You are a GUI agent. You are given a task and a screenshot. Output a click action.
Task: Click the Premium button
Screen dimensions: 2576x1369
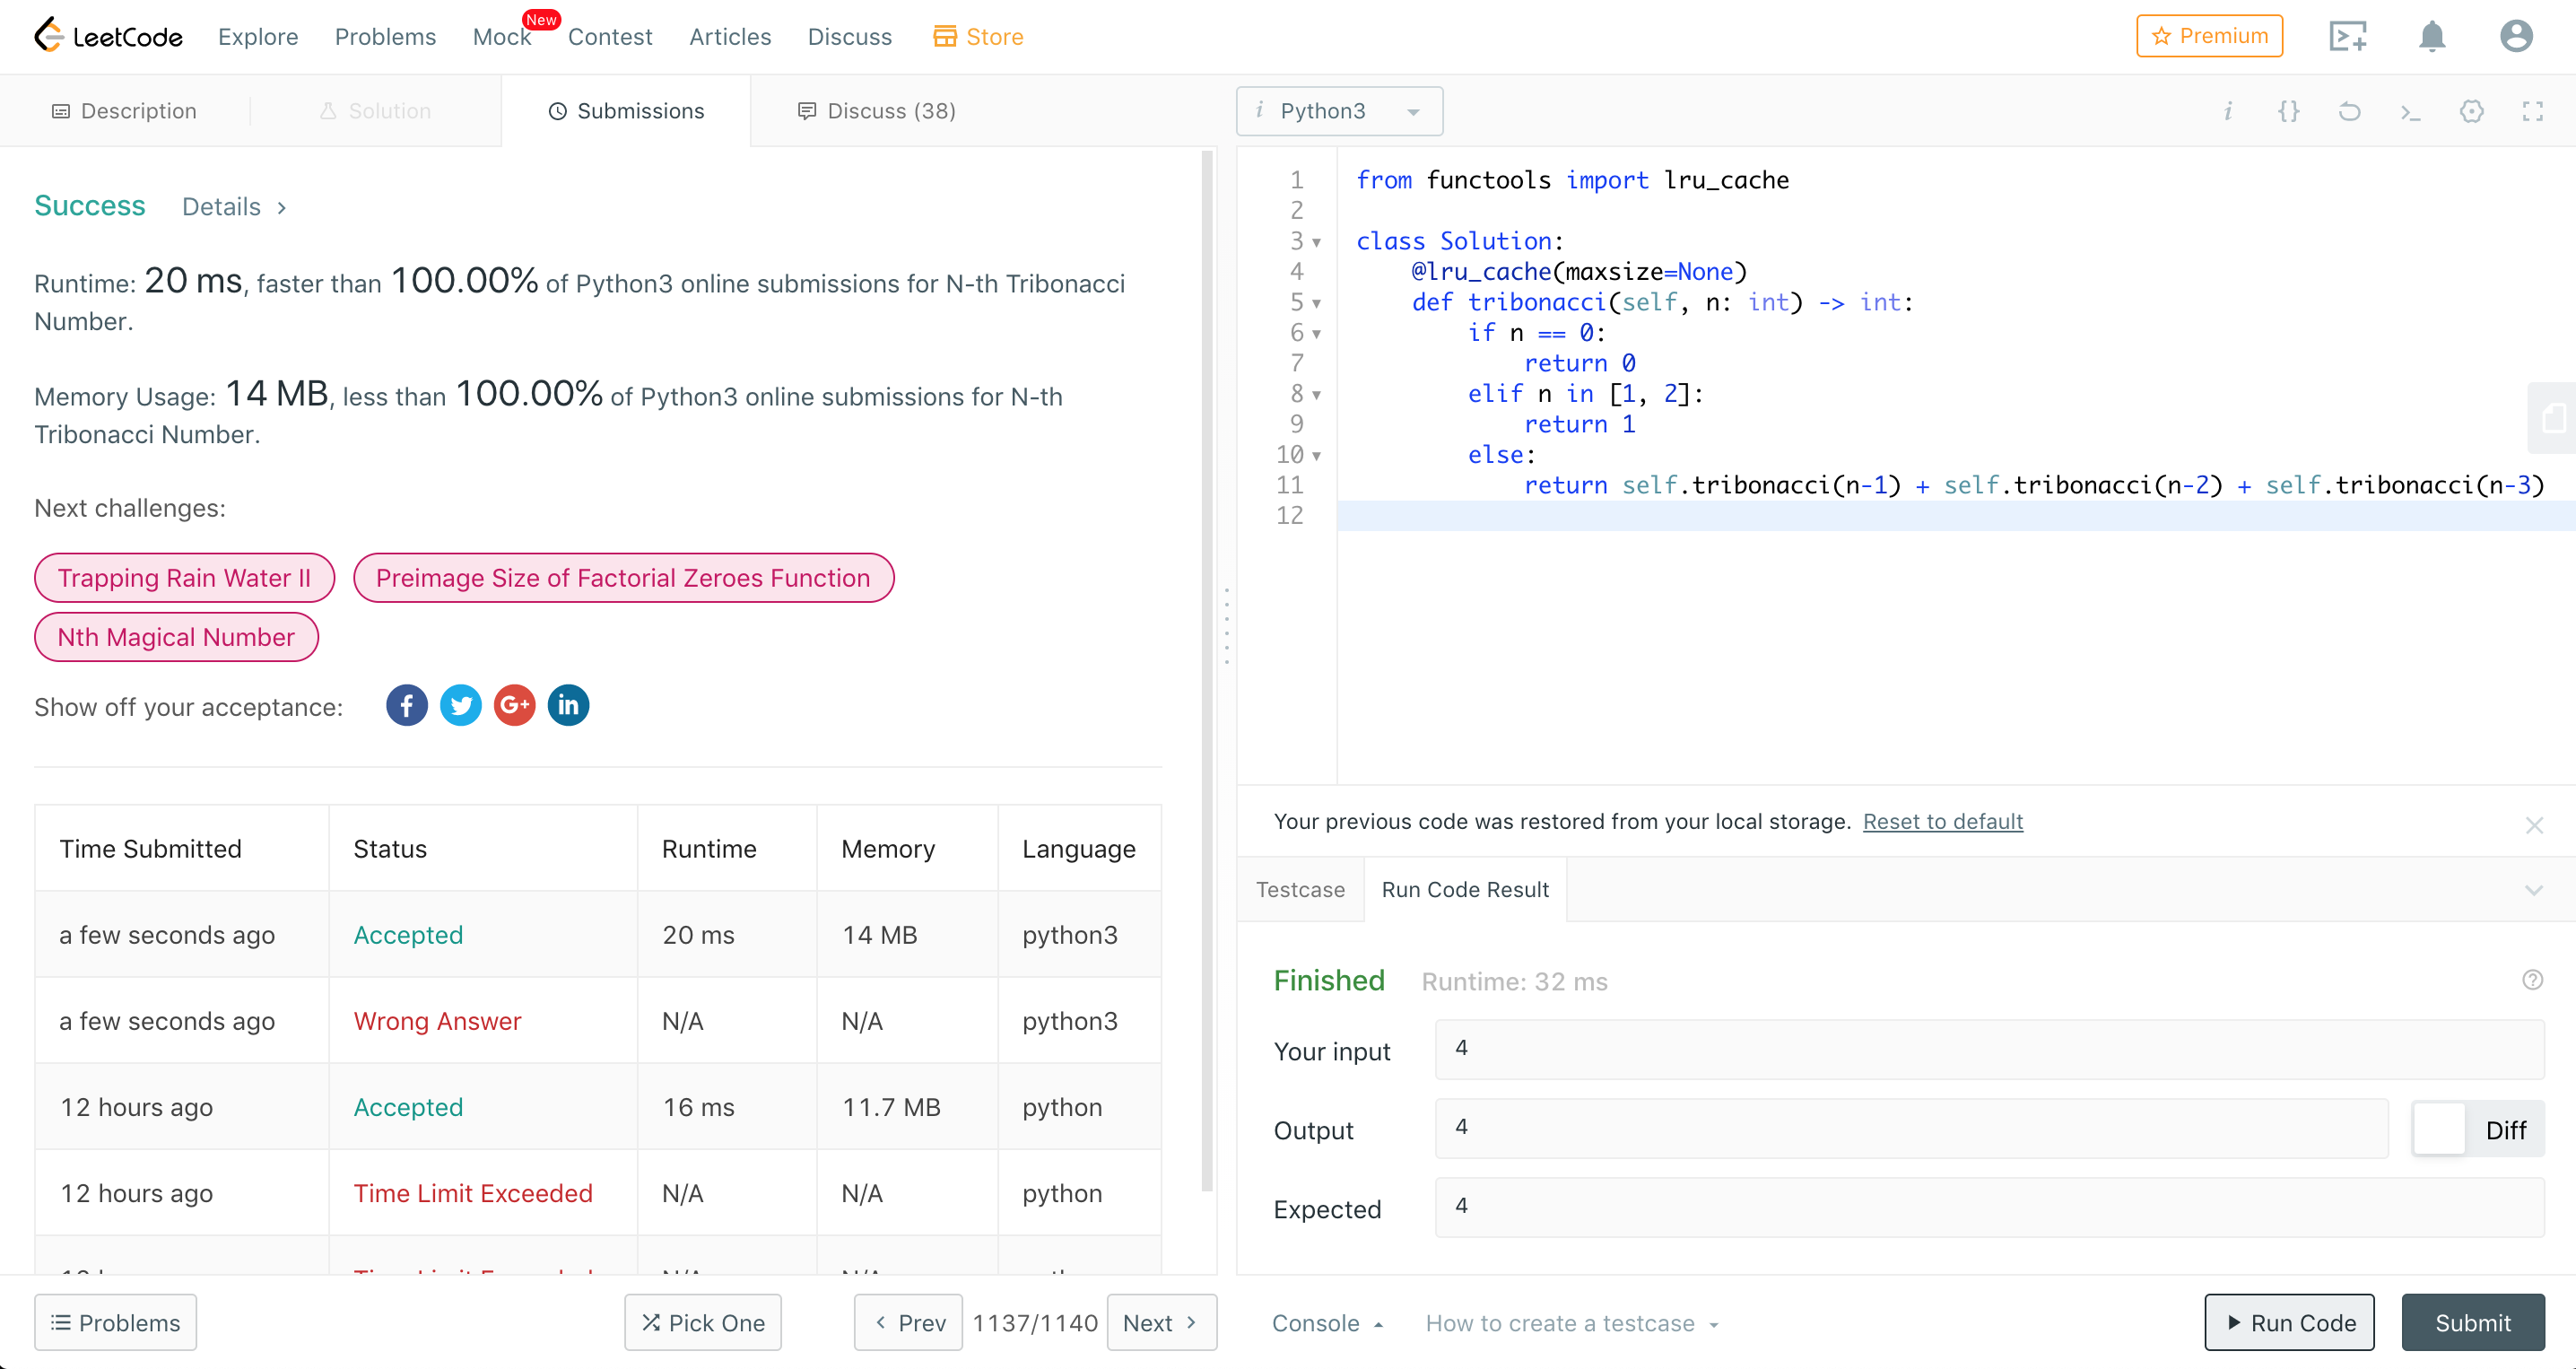2209,36
